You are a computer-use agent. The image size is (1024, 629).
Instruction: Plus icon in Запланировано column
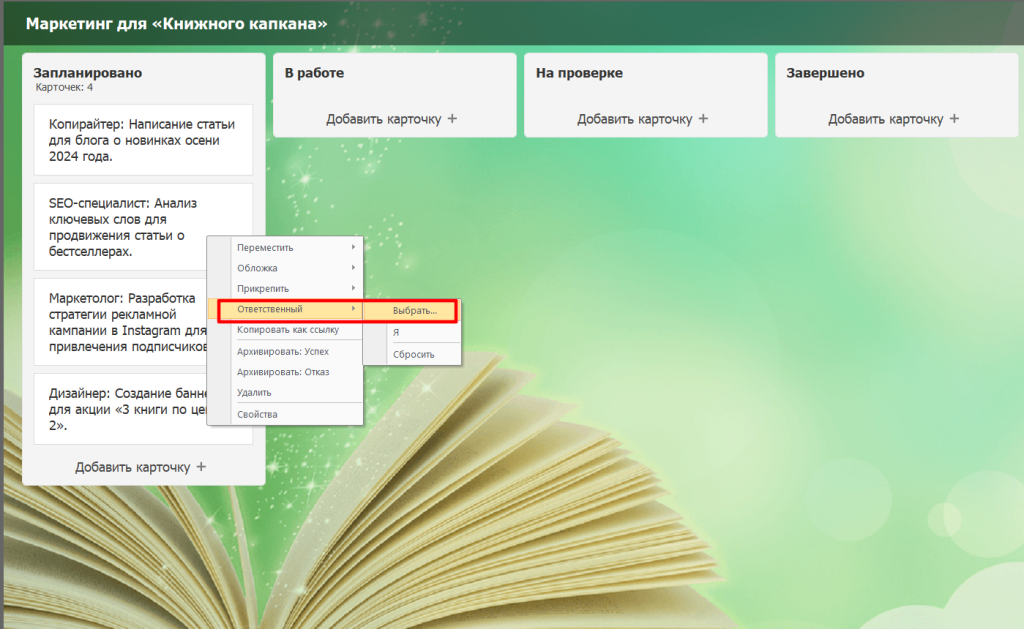[201, 466]
